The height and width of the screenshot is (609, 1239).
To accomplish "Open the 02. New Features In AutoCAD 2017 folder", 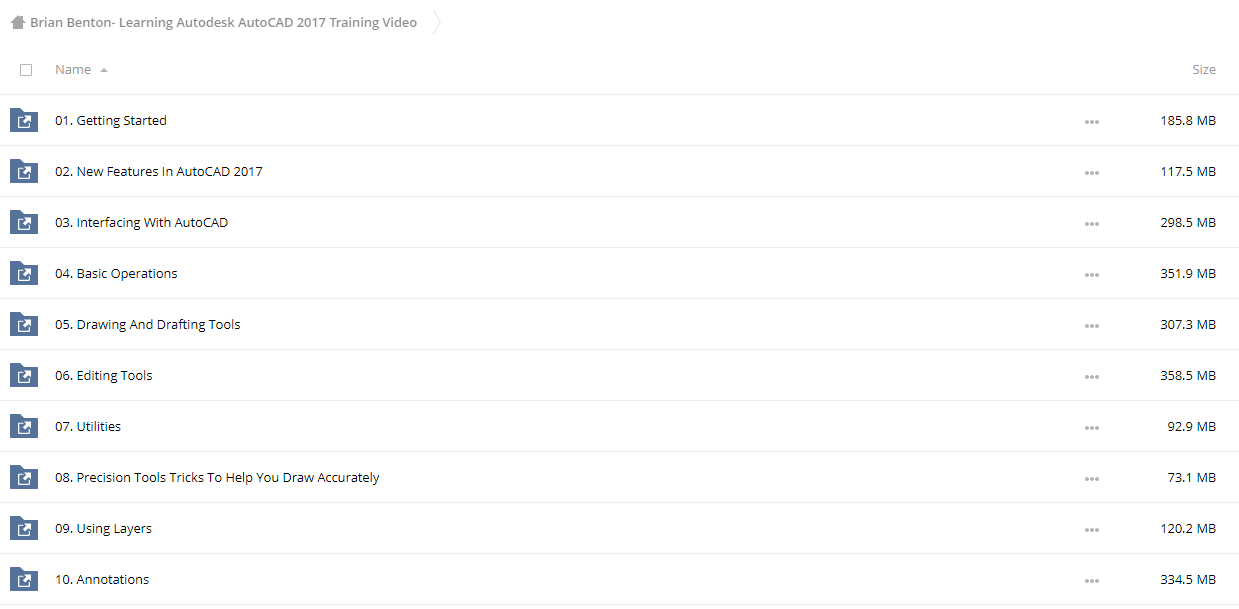I will tap(159, 171).
